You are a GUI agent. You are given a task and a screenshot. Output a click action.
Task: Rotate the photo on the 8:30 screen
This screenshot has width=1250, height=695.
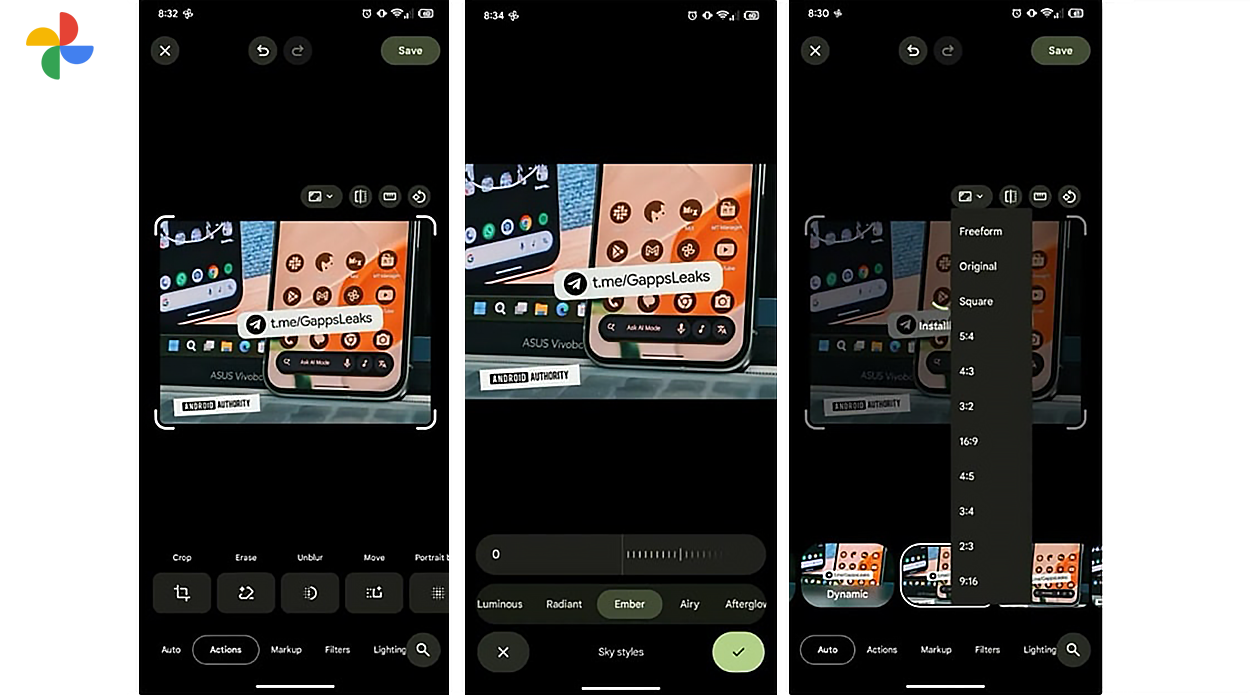point(1070,197)
